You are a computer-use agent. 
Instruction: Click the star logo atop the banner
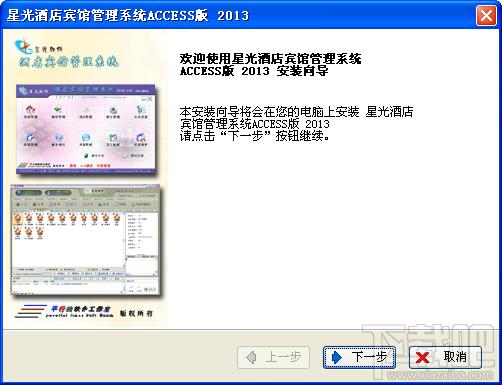click(x=23, y=47)
